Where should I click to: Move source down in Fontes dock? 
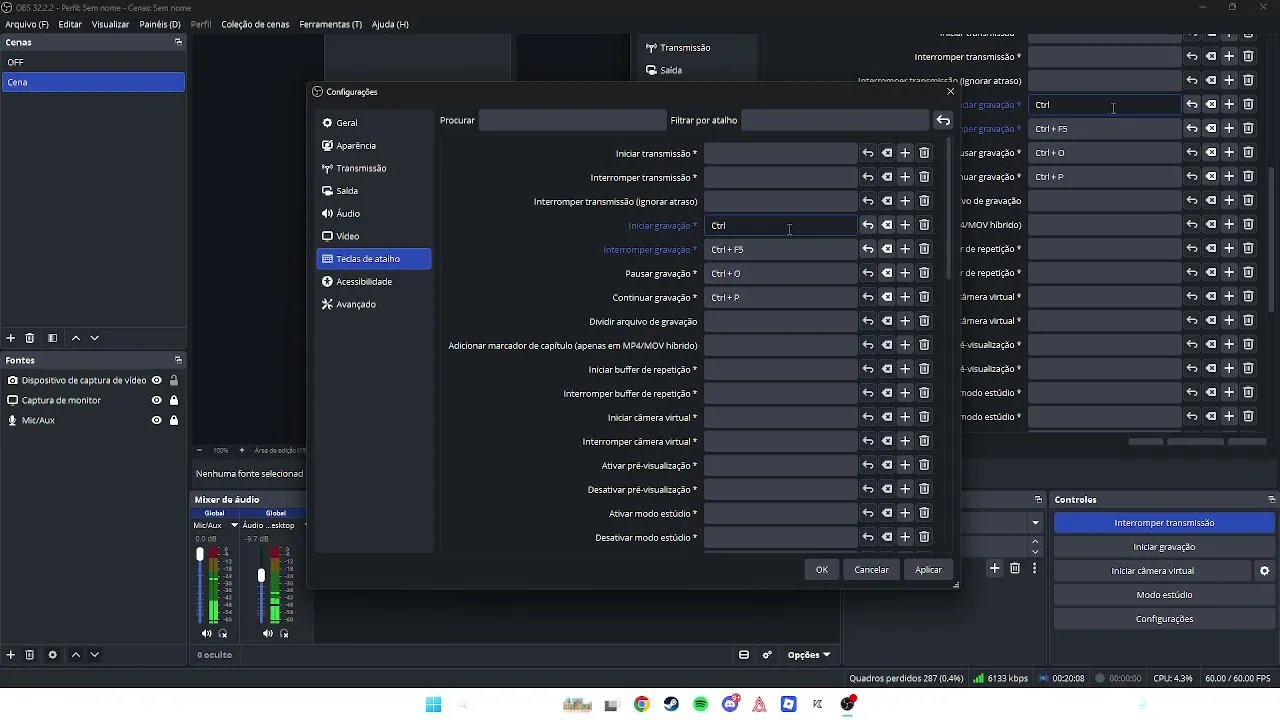(x=95, y=655)
